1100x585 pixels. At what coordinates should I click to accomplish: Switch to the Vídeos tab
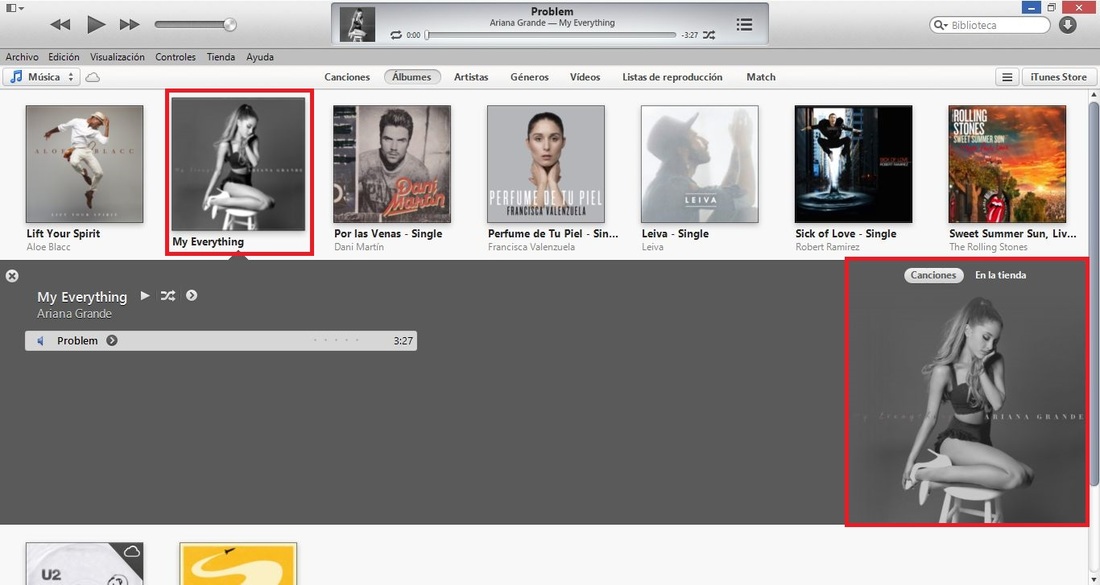585,77
